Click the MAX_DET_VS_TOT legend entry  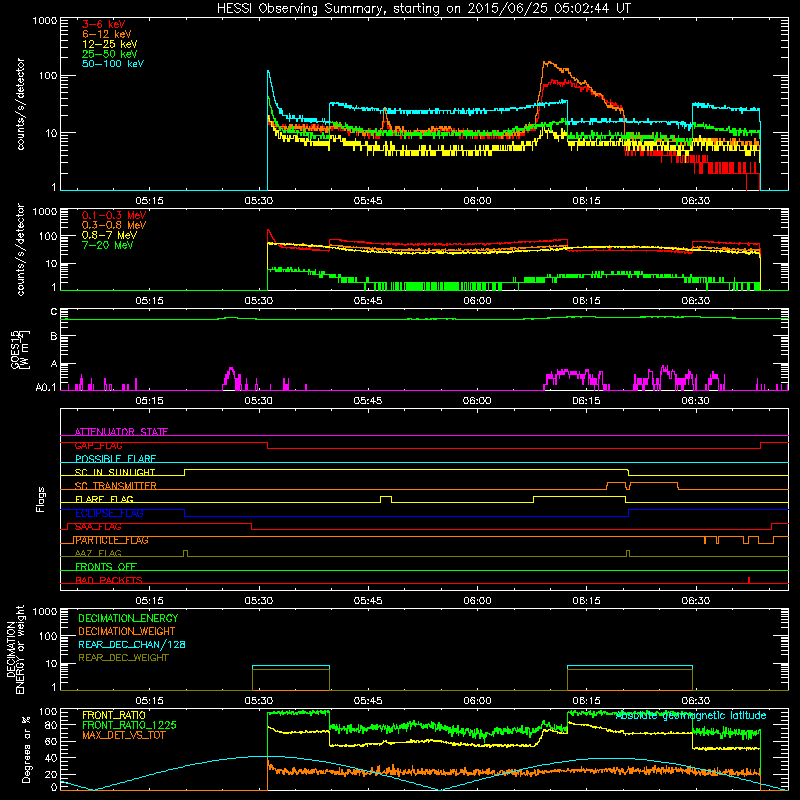123,735
